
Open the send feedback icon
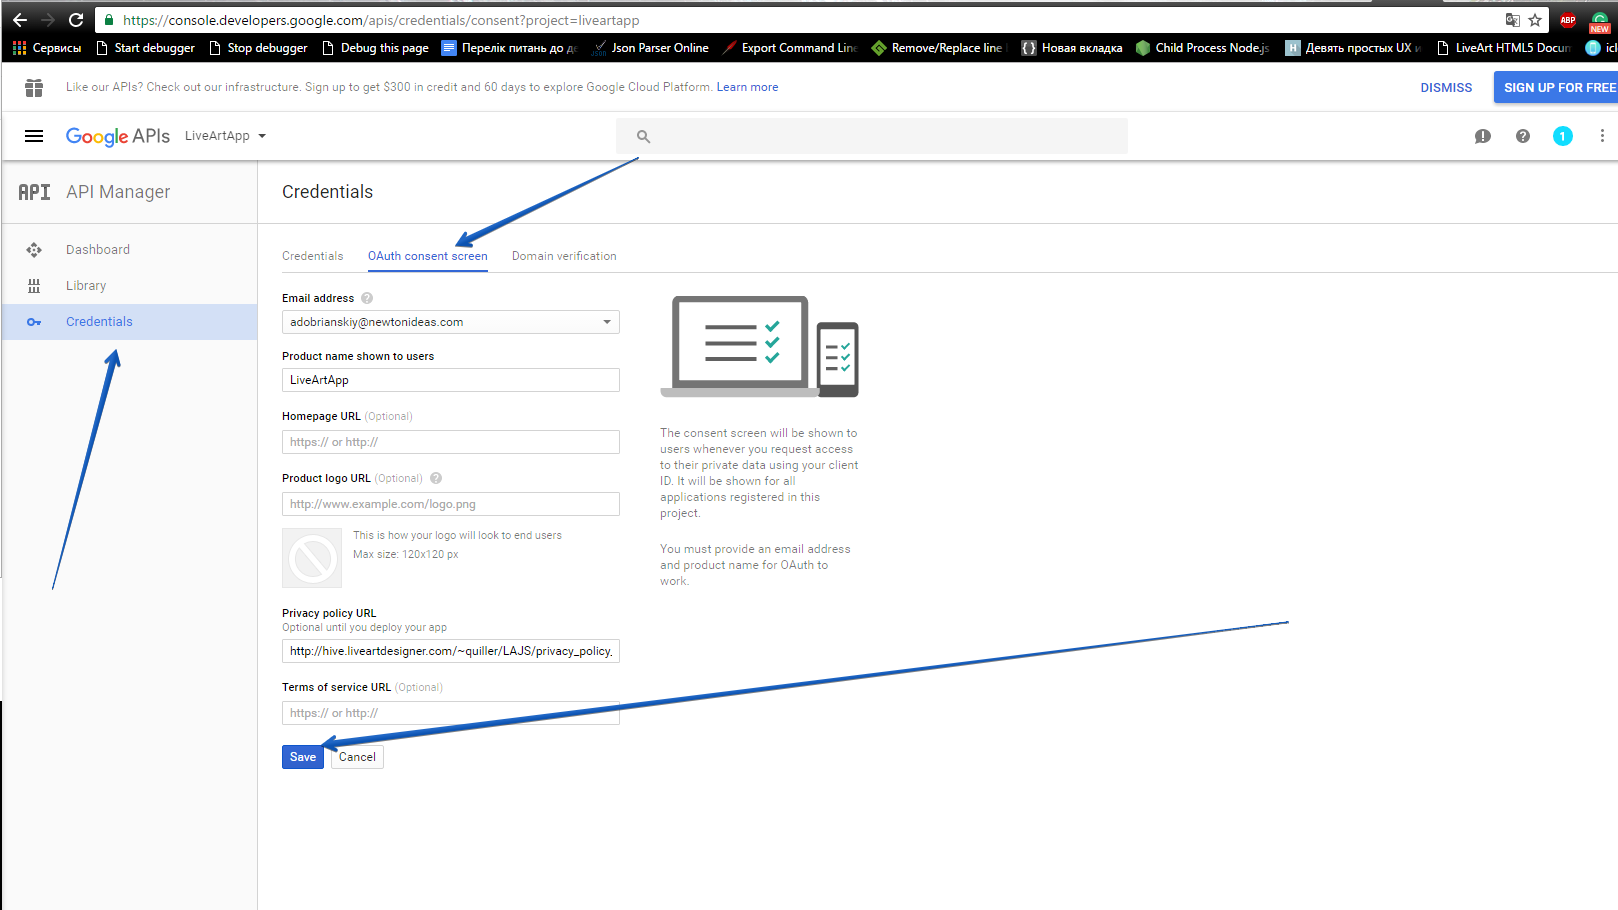(1483, 136)
